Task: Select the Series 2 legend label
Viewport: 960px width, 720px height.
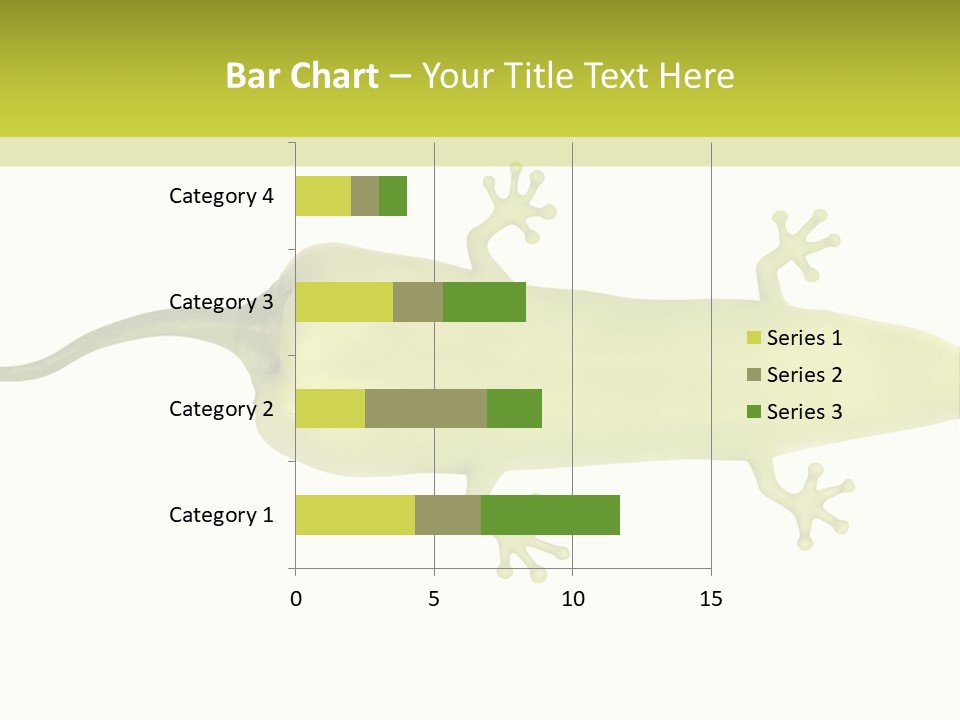Action: [804, 374]
